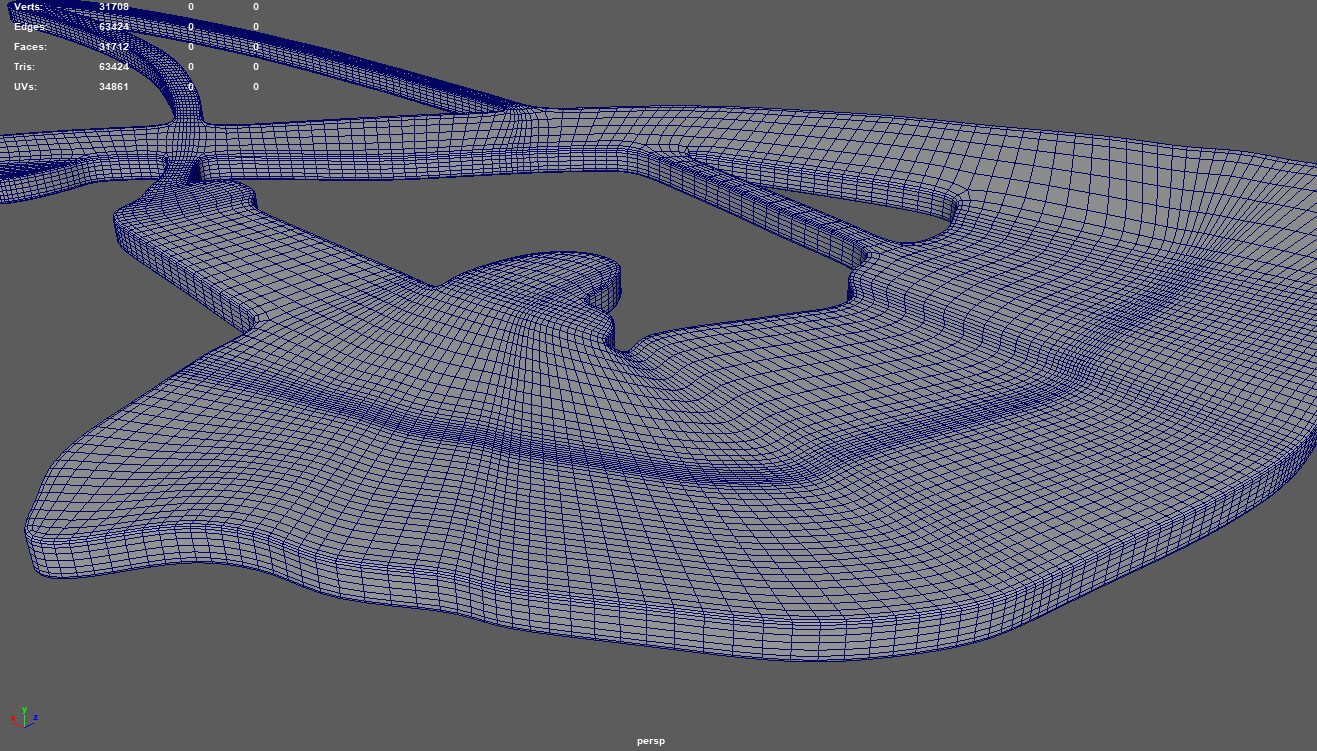Click the UVs label in the HUD

tap(26, 87)
